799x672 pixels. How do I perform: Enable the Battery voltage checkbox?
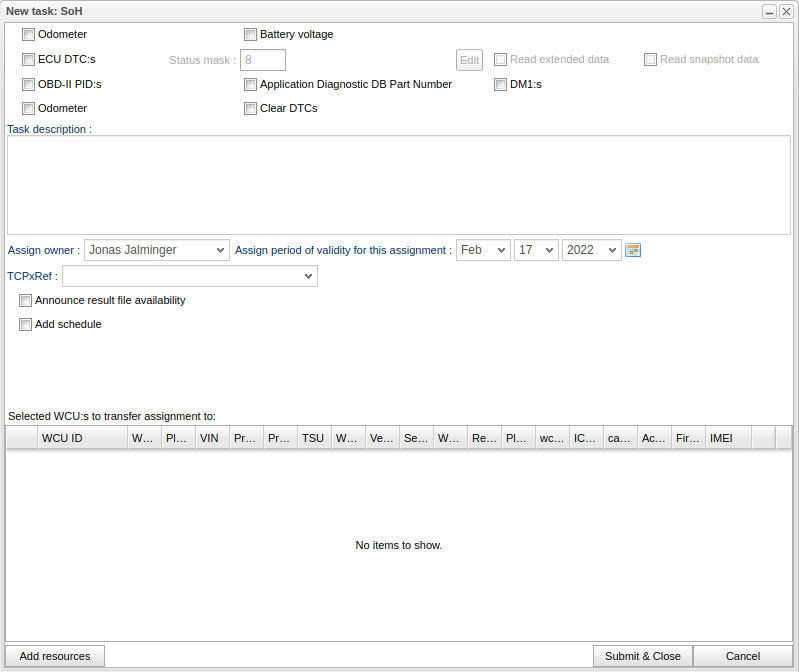(251, 34)
